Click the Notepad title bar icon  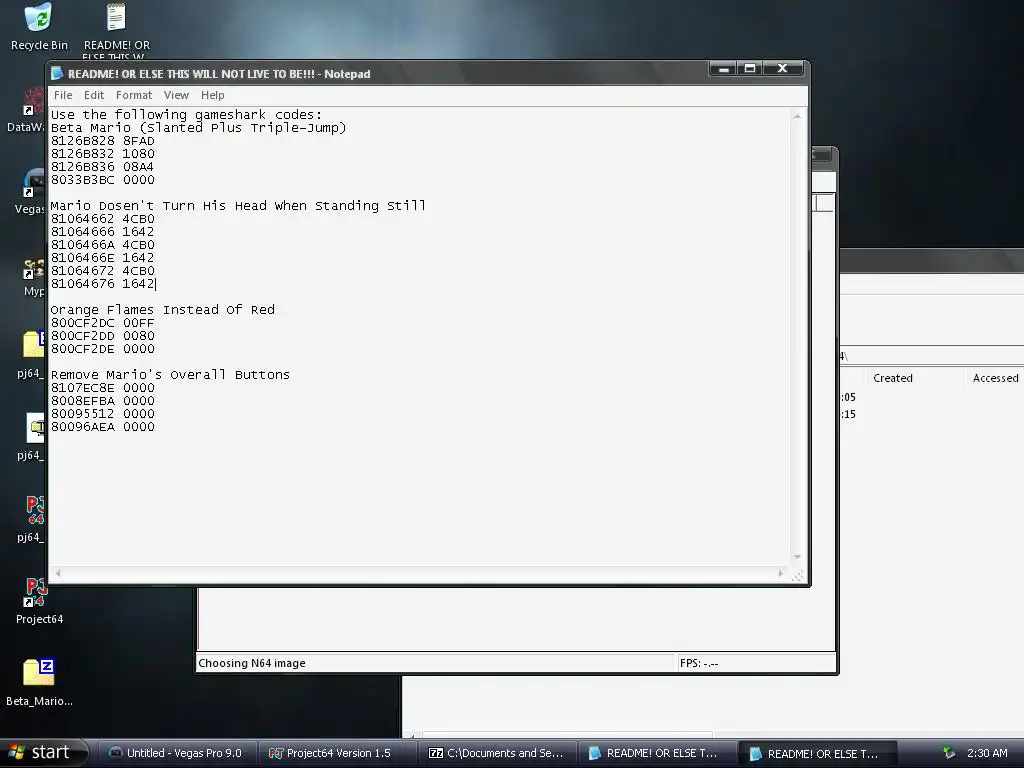point(57,73)
